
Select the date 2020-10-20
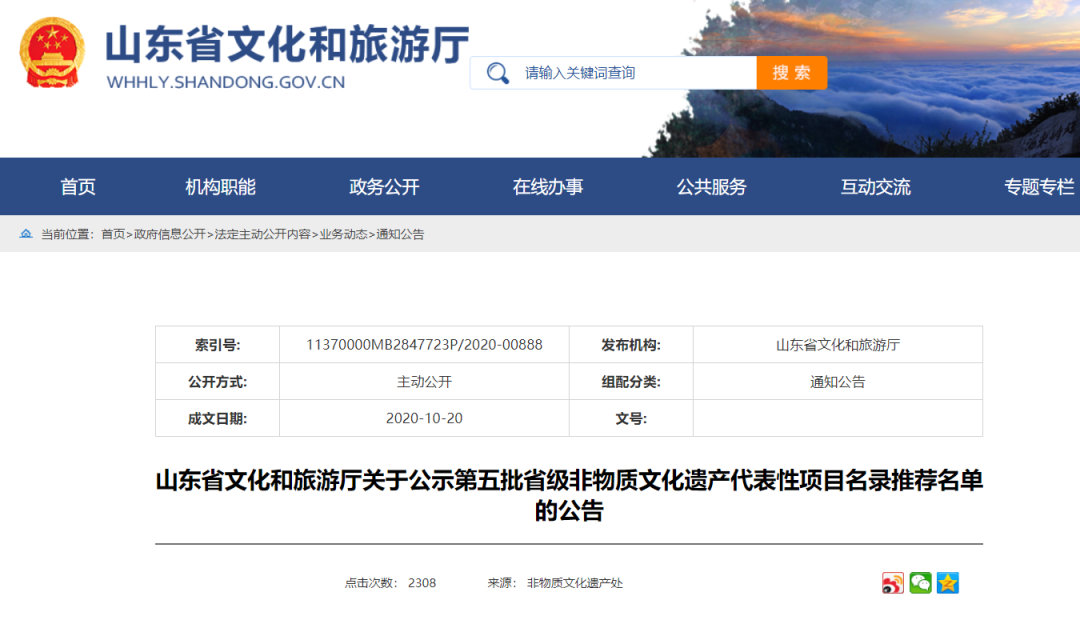point(424,418)
